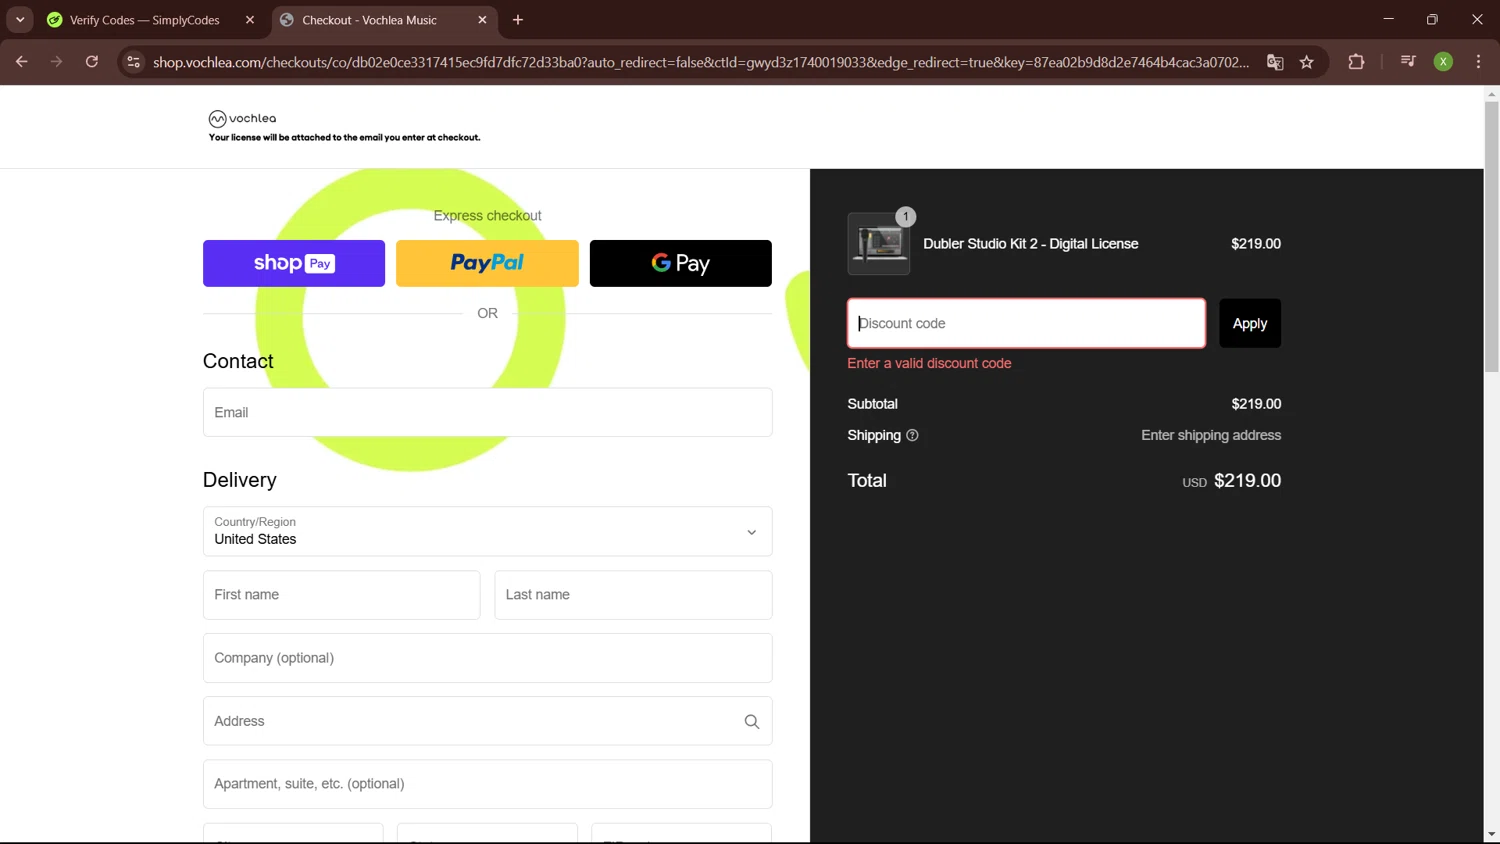Open a new browser tab
Screen dimensions: 1500x844
pyautogui.click(x=518, y=20)
